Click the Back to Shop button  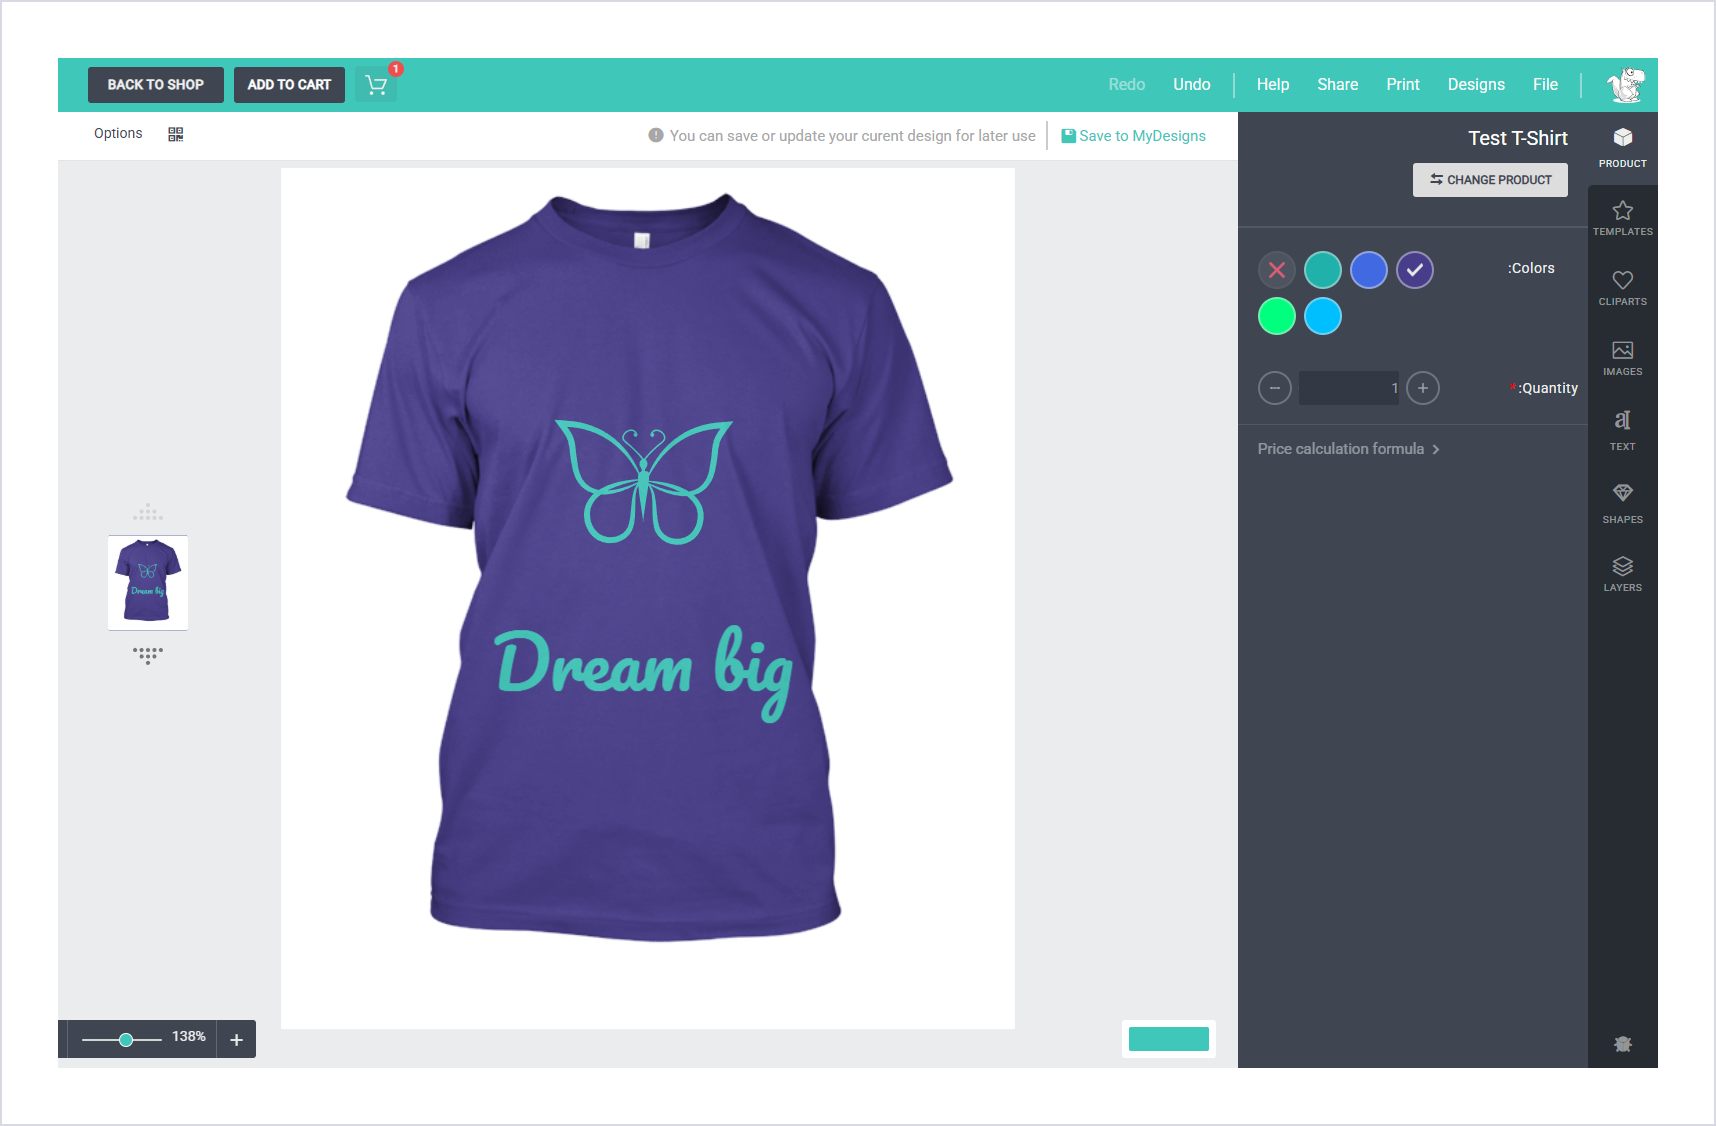(156, 85)
